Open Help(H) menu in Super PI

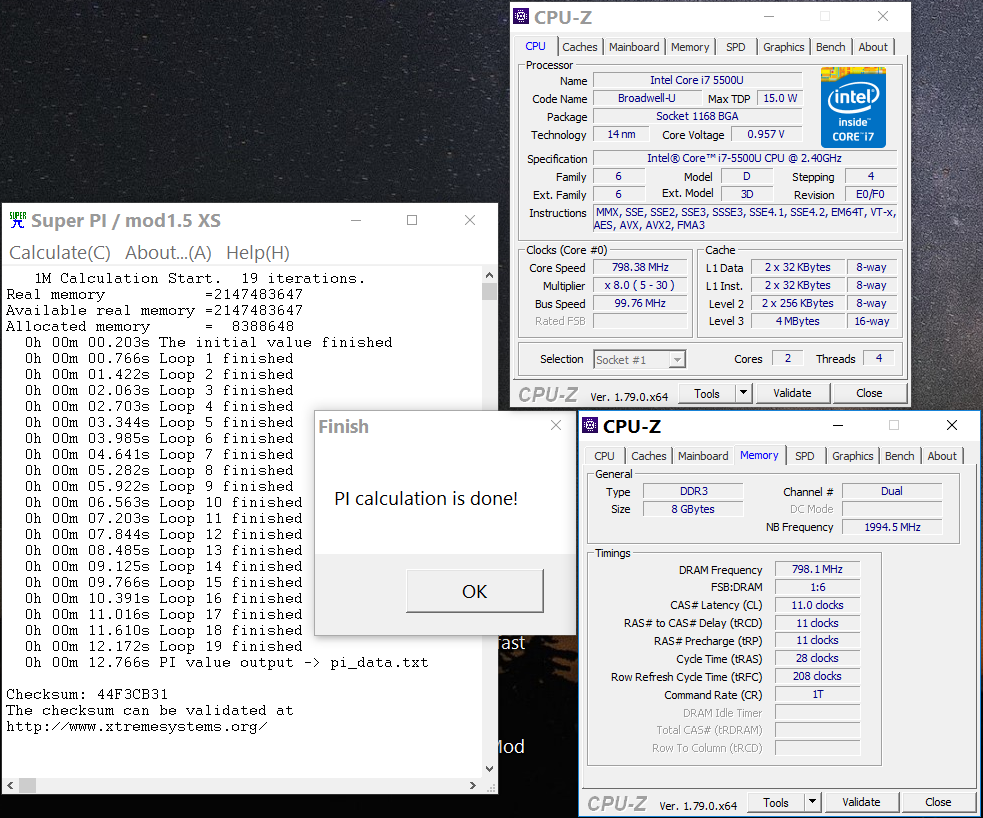point(258,253)
